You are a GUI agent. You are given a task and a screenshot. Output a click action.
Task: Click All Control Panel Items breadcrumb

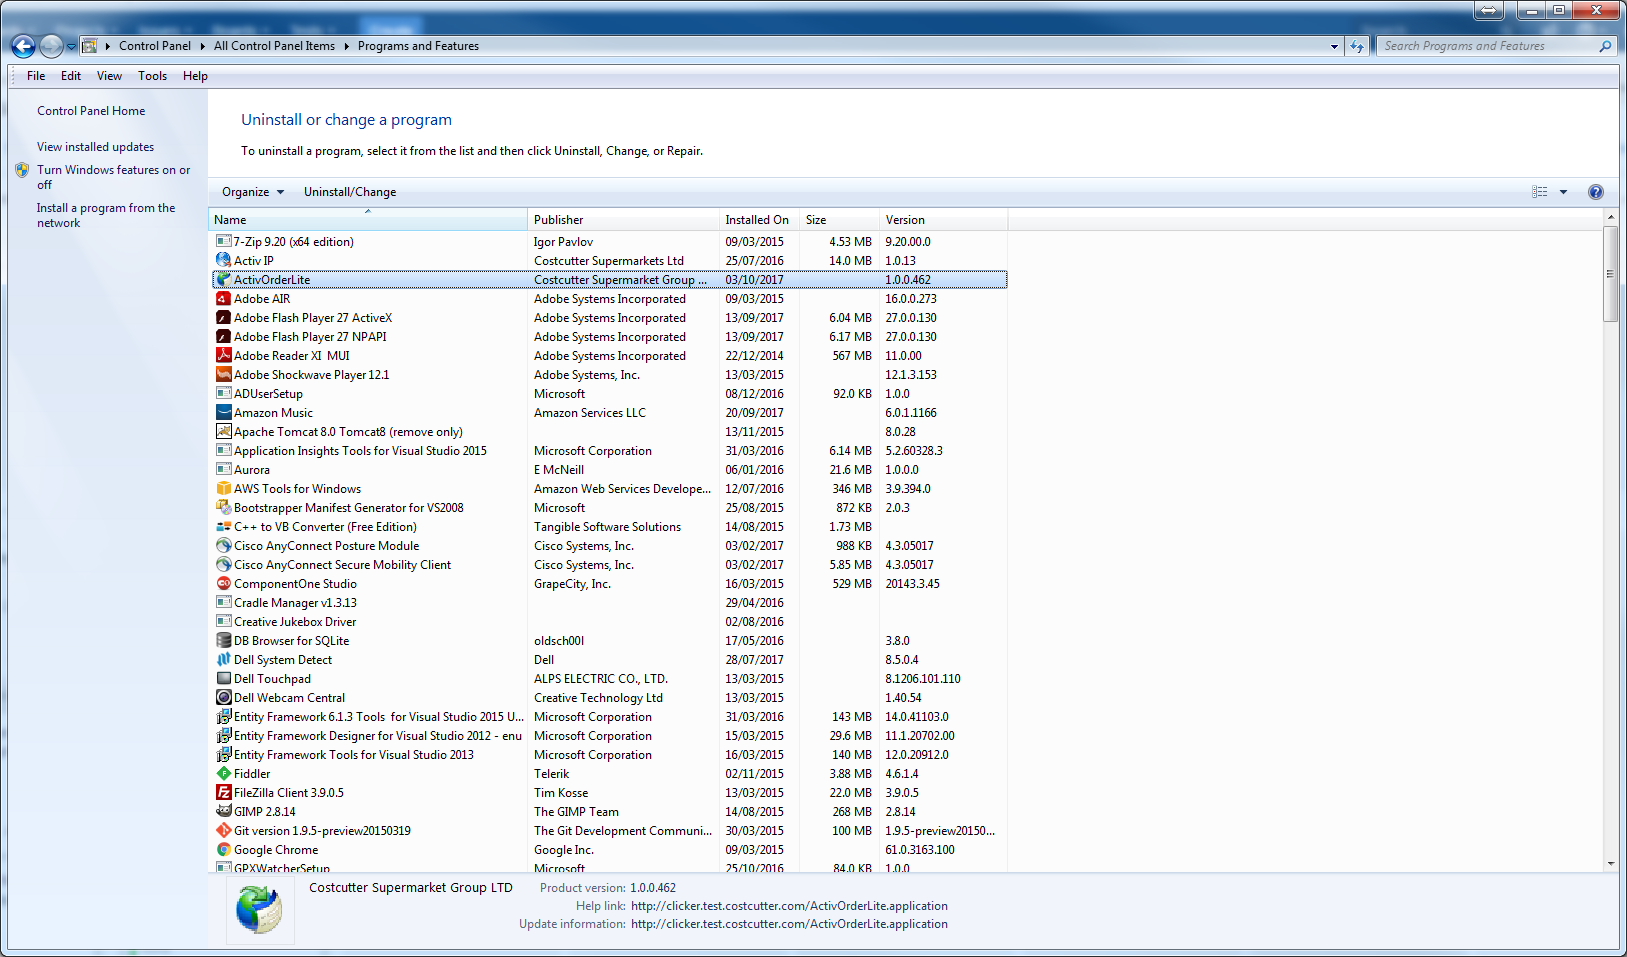coord(274,46)
